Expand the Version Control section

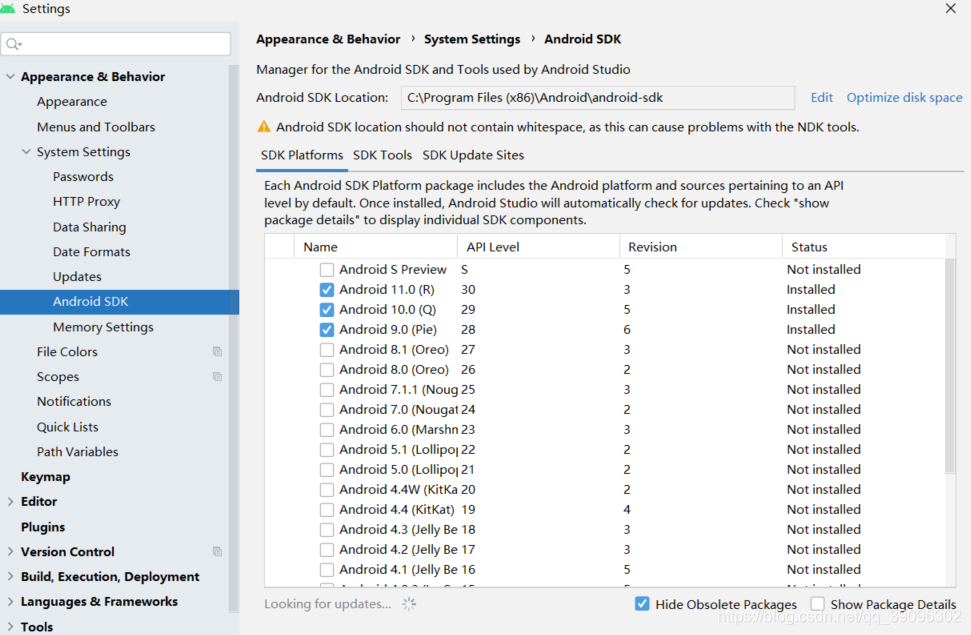click(x=10, y=551)
